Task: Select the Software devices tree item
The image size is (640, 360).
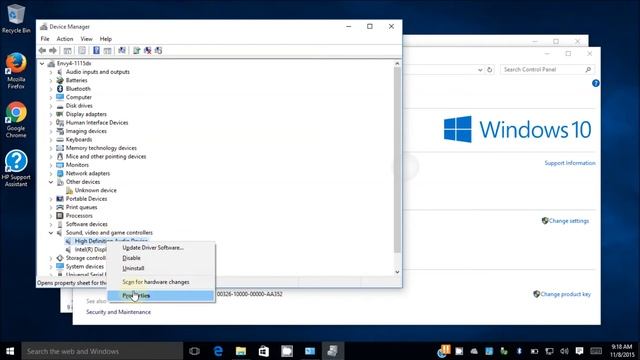Action: pos(87,224)
